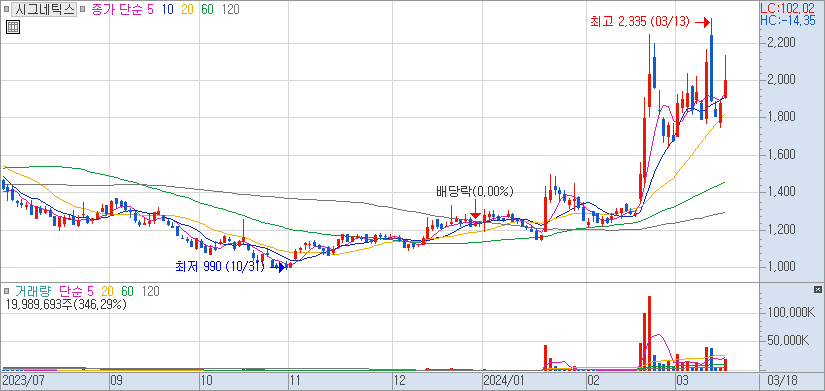Toggle the small square left of 시그네틱스

tap(6, 9)
